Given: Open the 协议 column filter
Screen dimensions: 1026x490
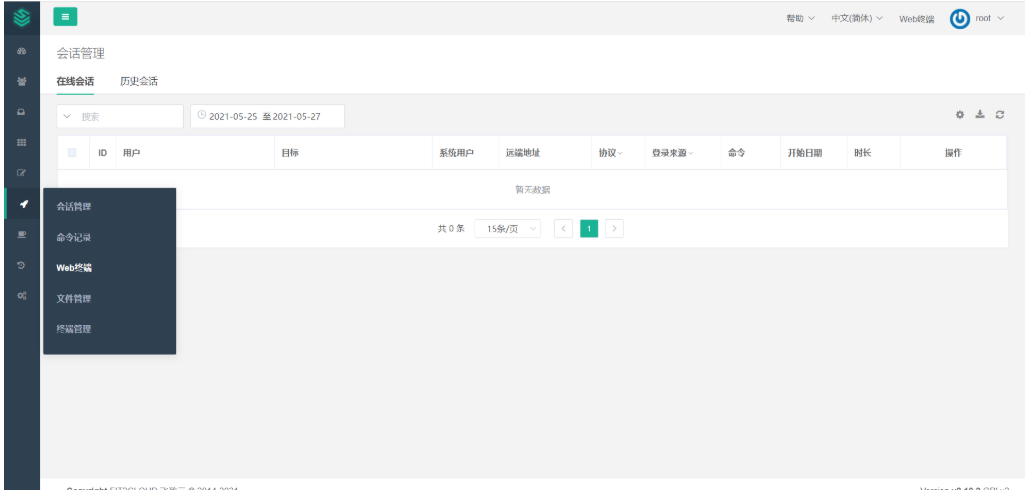Looking at the screenshot, I should 611,153.
